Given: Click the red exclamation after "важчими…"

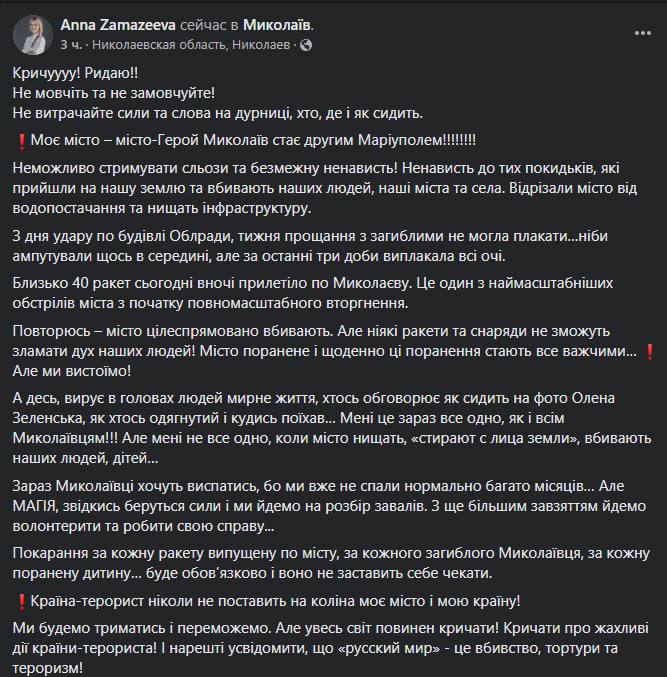Looking at the screenshot, I should (x=650, y=352).
